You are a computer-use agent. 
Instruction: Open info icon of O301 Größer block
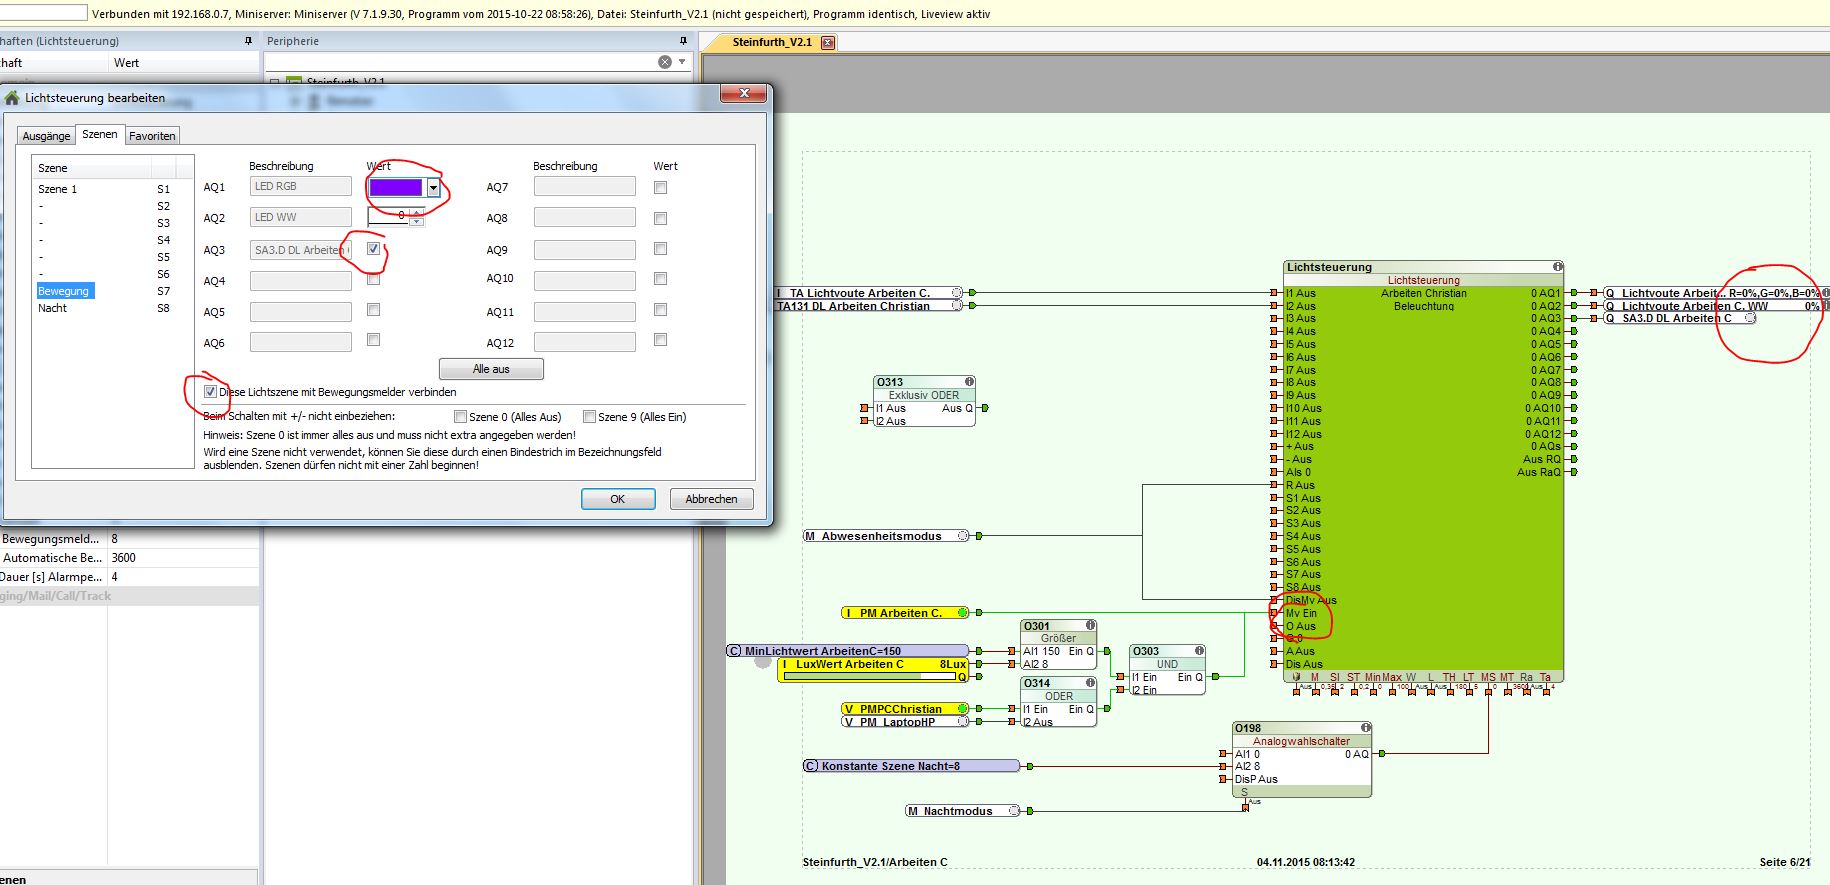[x=1091, y=626]
